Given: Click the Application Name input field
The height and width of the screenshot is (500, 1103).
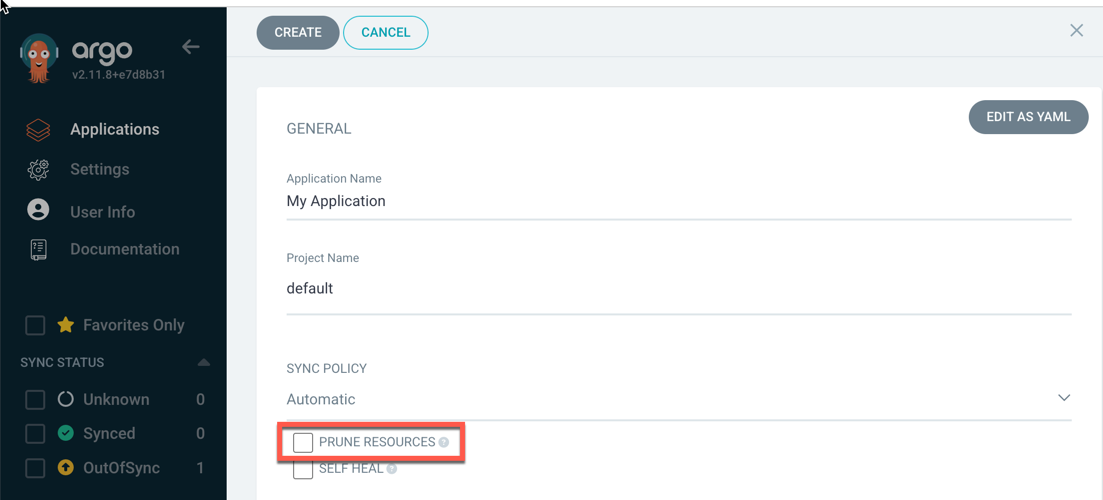Looking at the screenshot, I should coord(678,201).
